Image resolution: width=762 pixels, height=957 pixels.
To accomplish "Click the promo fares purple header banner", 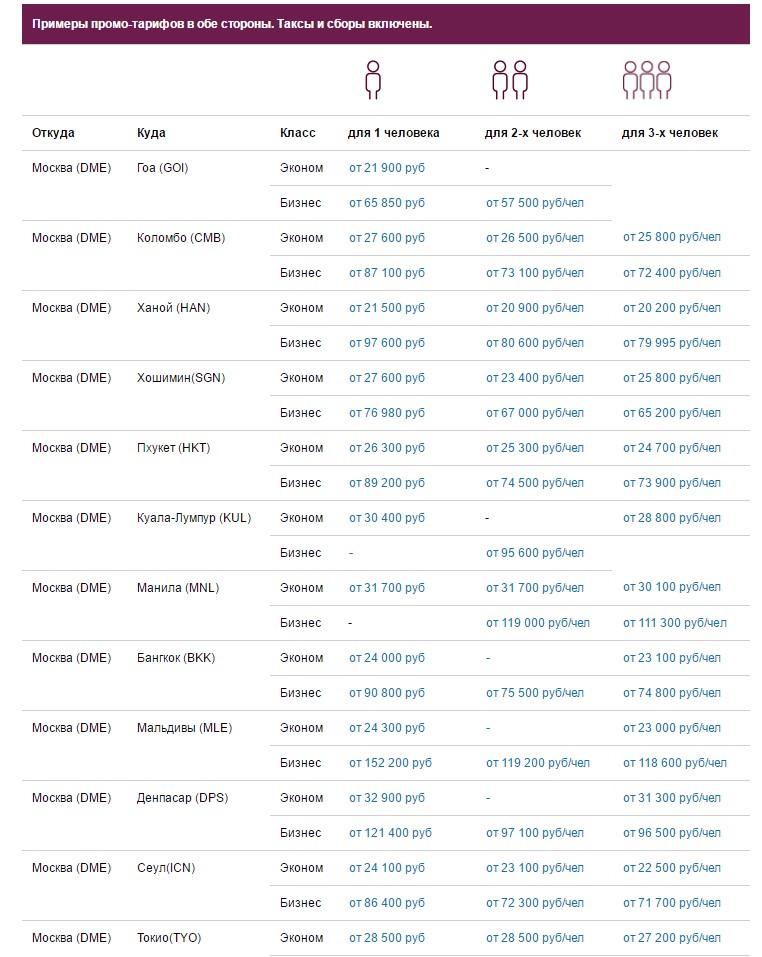I will (x=385, y=23).
